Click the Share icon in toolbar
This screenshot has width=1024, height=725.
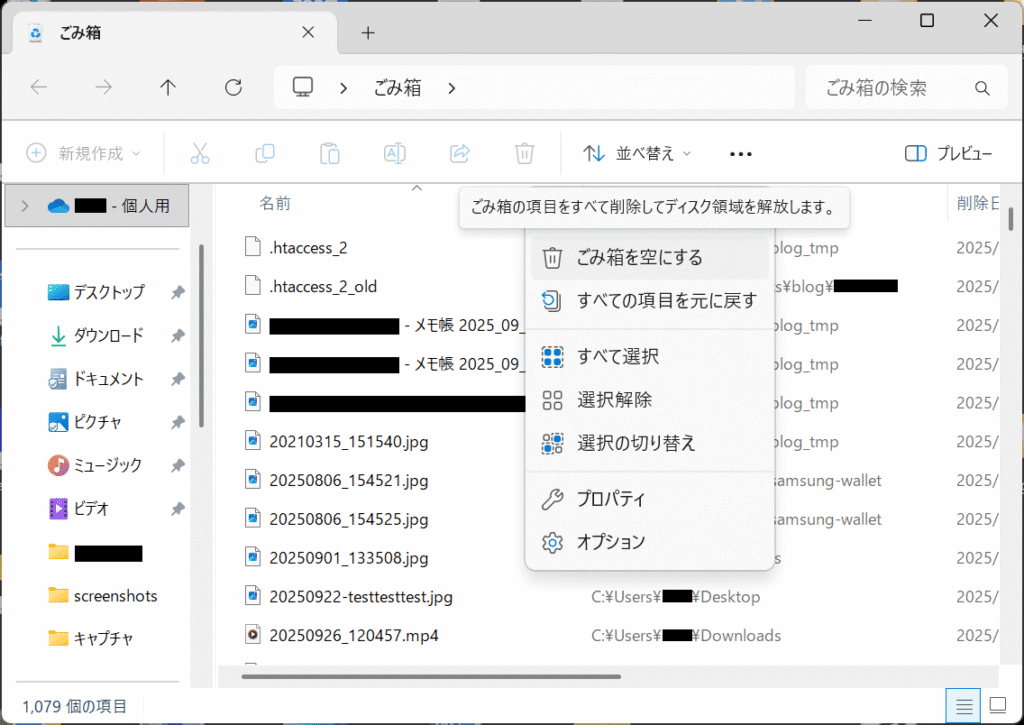point(460,153)
